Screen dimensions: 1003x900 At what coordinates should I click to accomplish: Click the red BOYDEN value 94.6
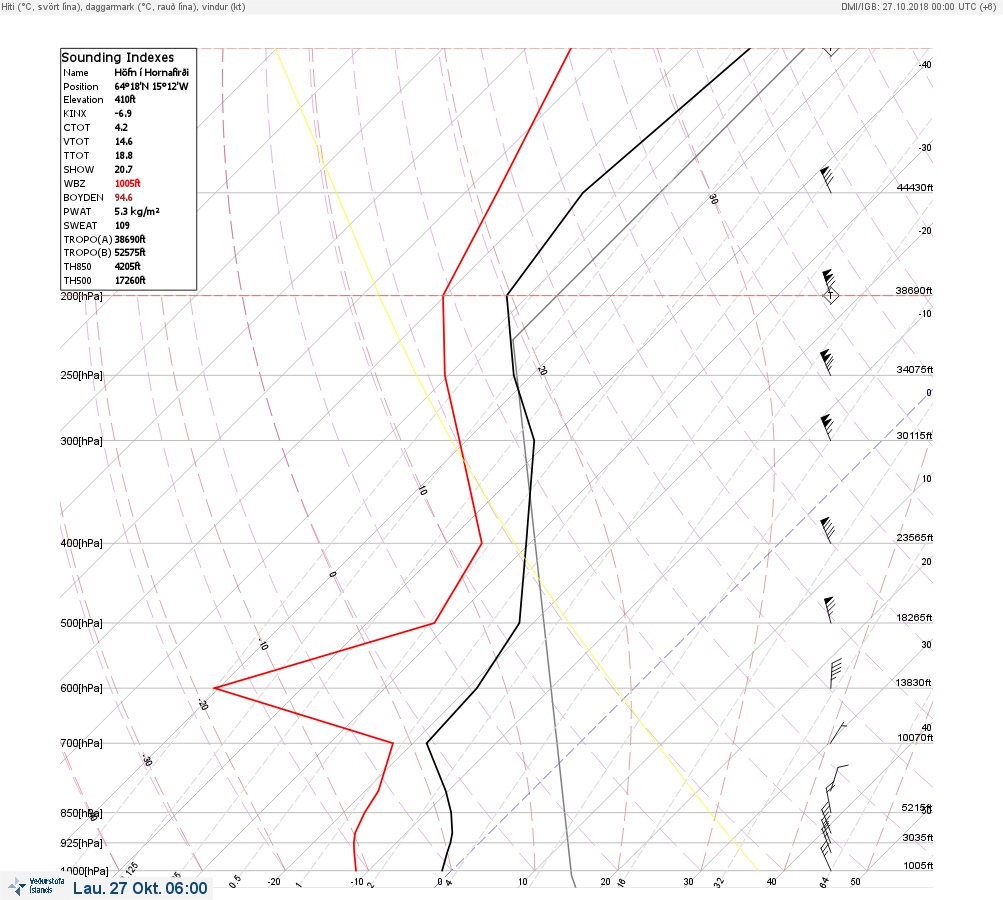click(x=123, y=198)
